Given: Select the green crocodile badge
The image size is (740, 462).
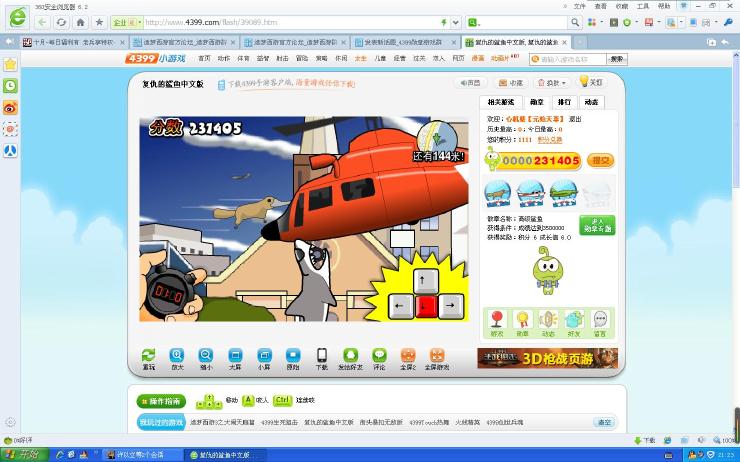Looking at the screenshot, I should tap(563, 193).
